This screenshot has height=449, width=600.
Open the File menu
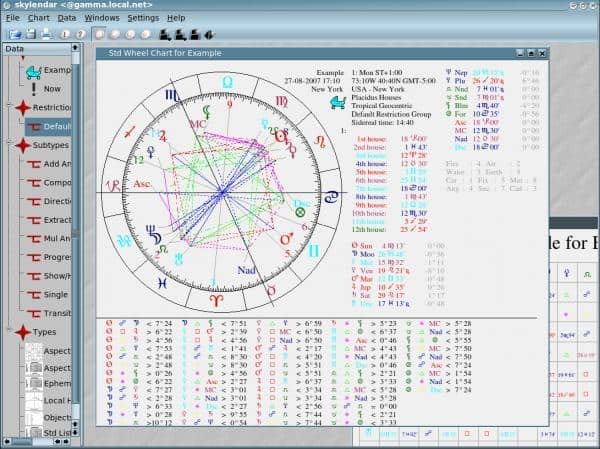click(x=13, y=18)
